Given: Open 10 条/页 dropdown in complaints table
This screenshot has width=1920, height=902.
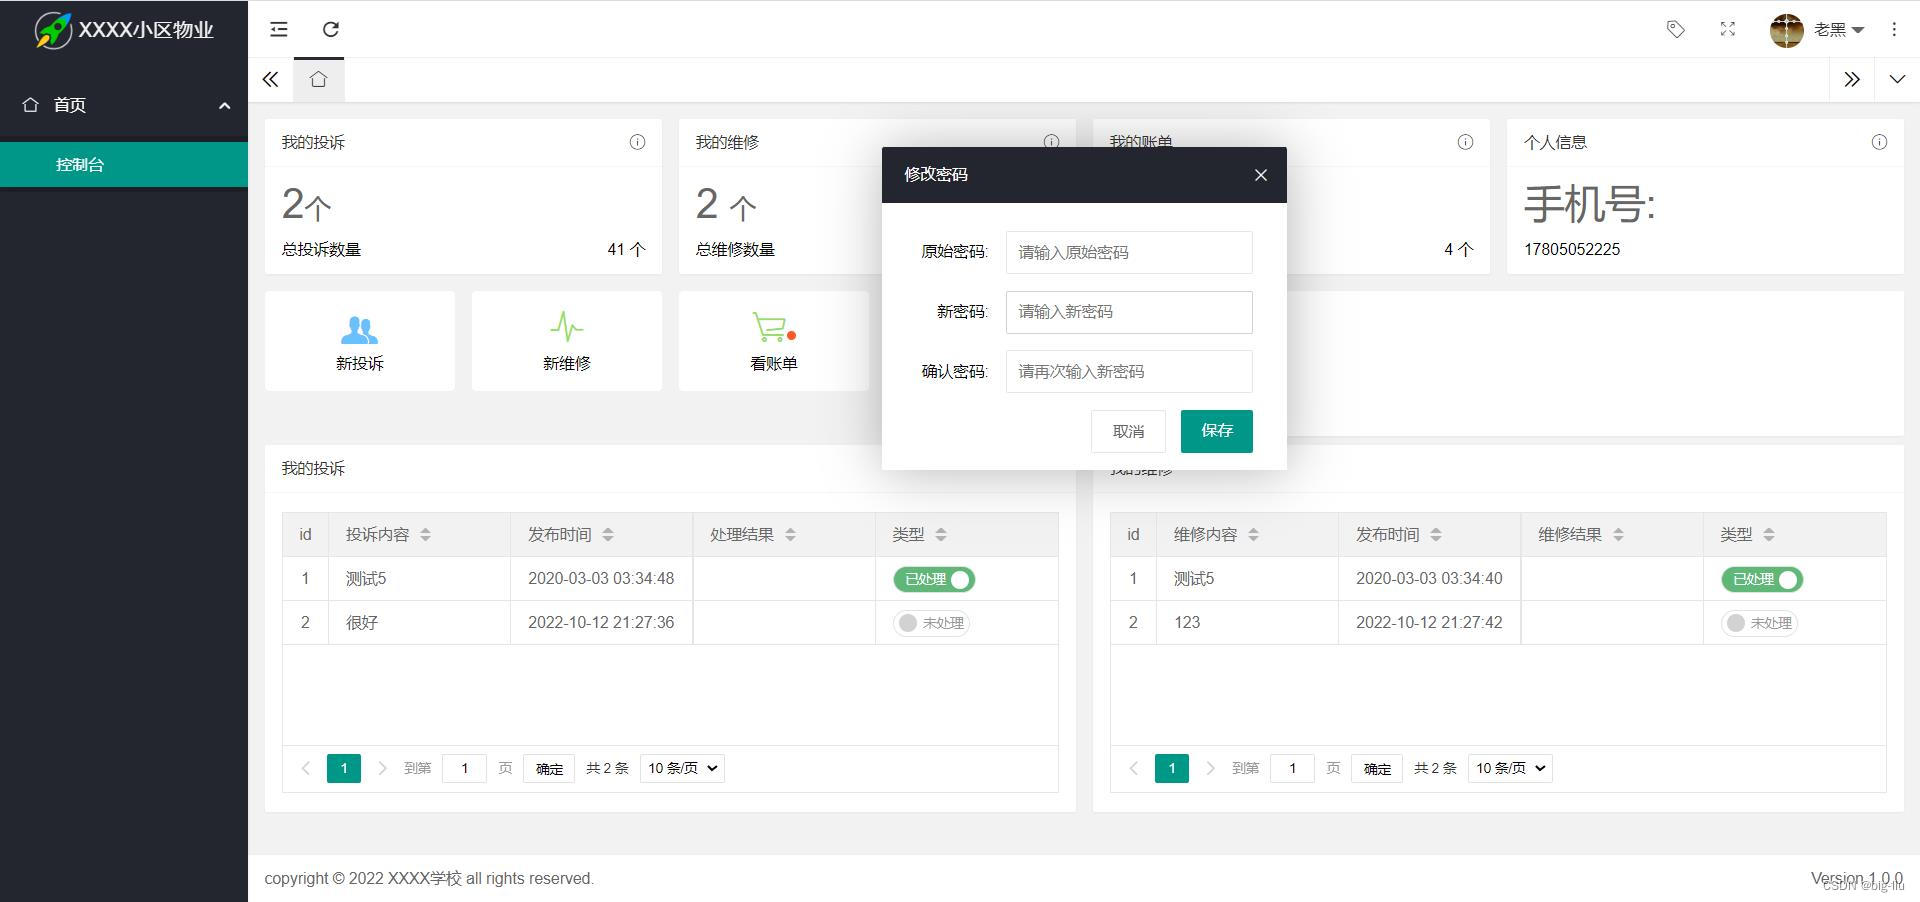Looking at the screenshot, I should 682,768.
